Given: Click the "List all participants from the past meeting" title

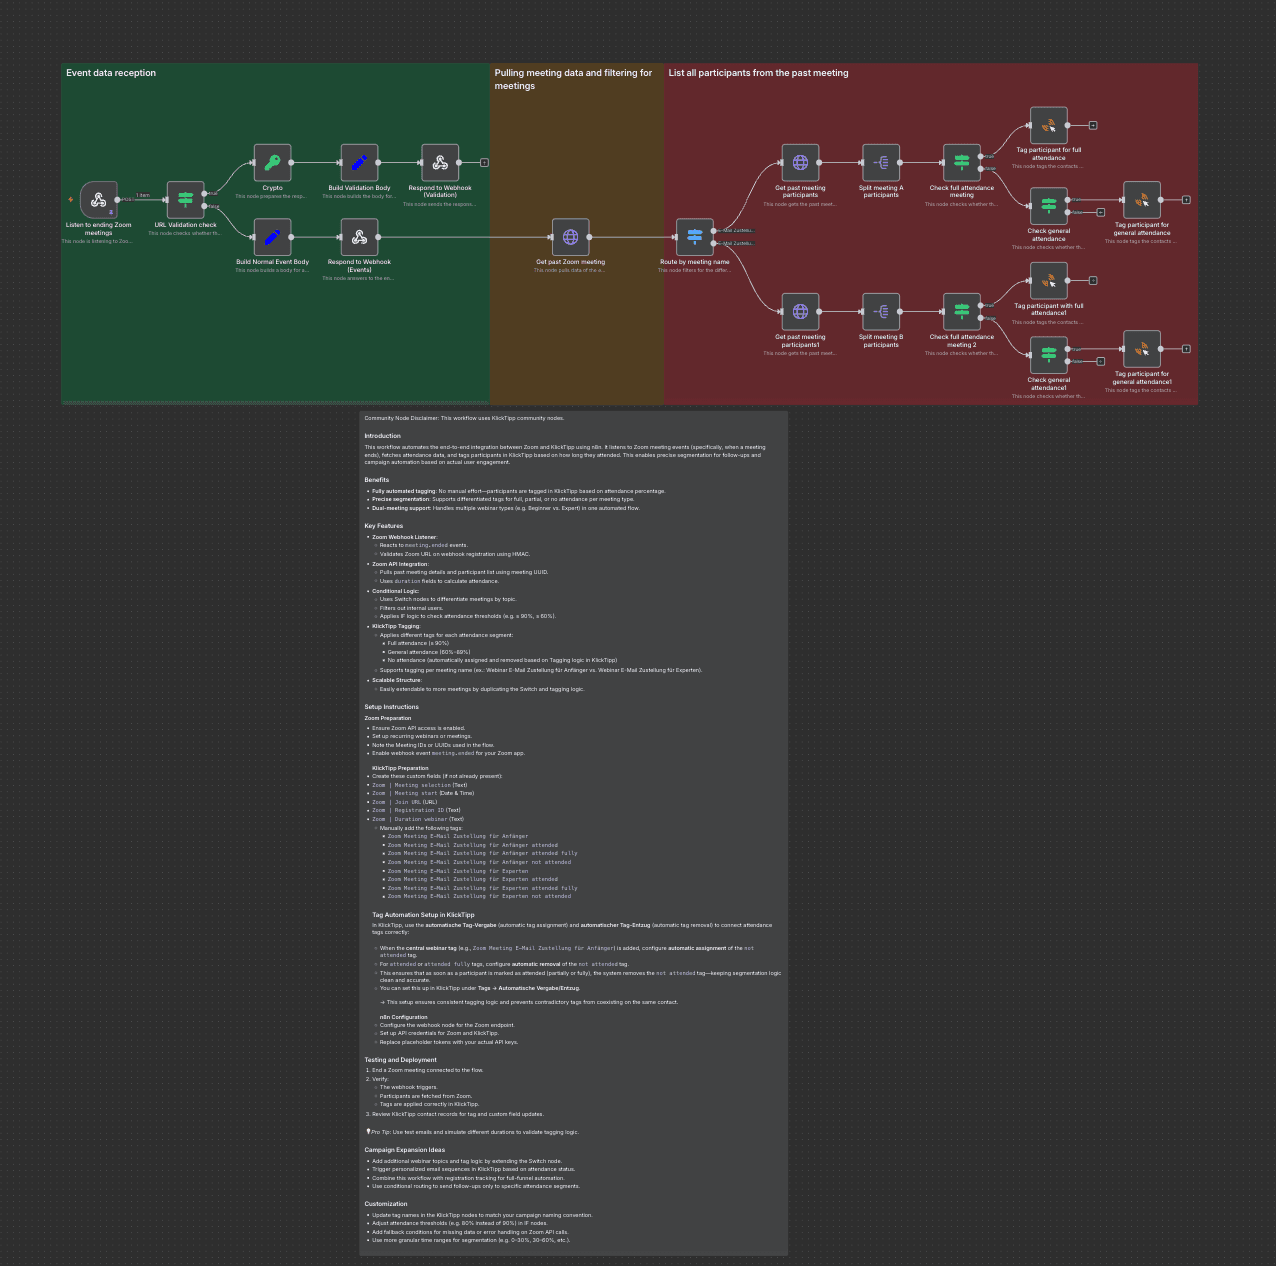Looking at the screenshot, I should [x=758, y=73].
